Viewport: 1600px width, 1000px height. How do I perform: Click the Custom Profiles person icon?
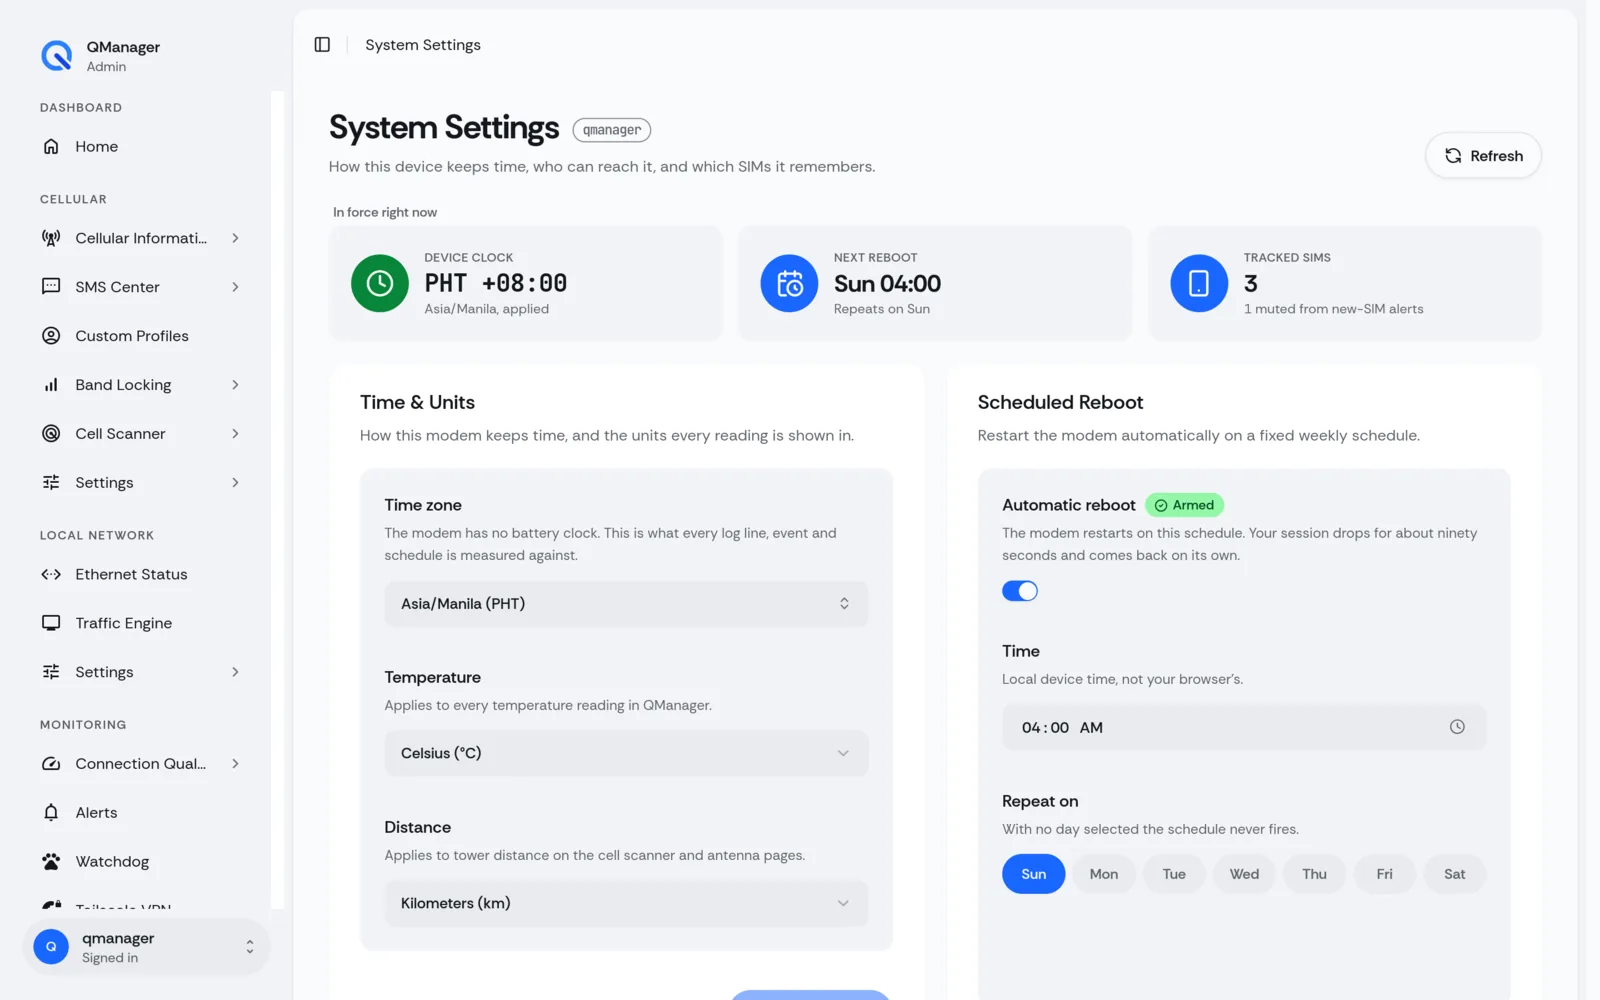pyautogui.click(x=51, y=336)
